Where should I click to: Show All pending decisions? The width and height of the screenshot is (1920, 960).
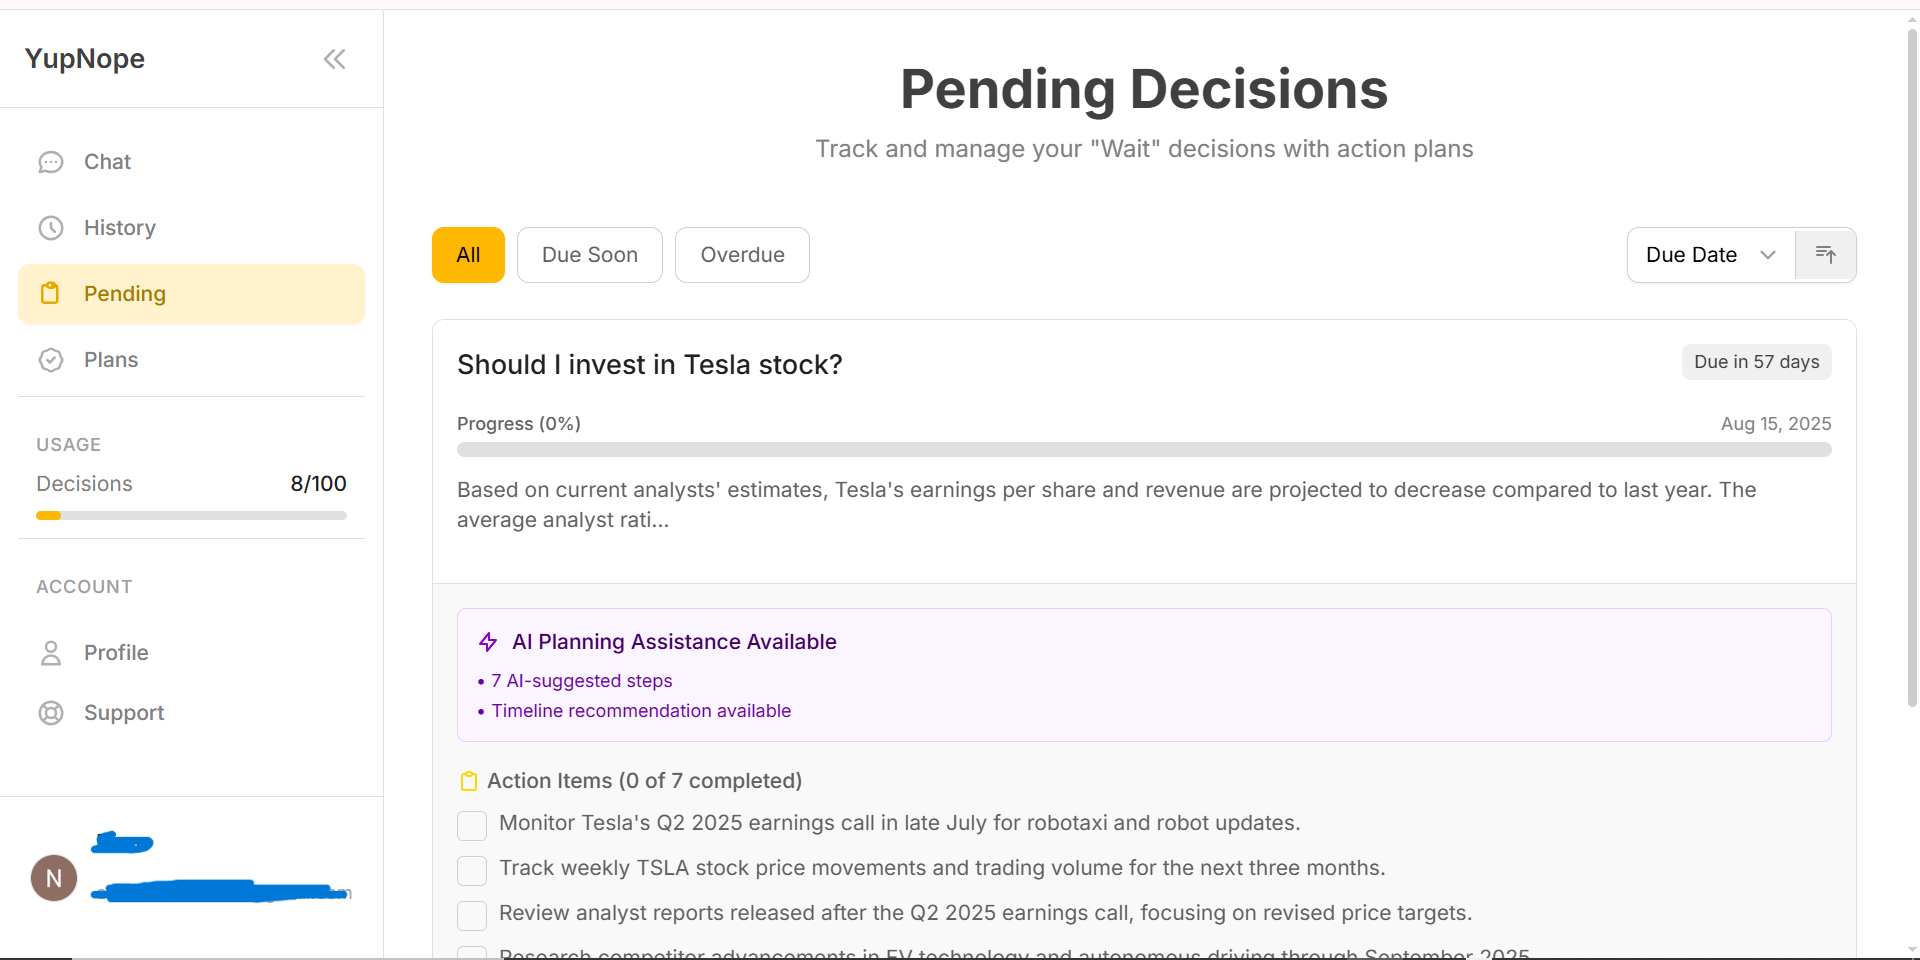pos(468,255)
